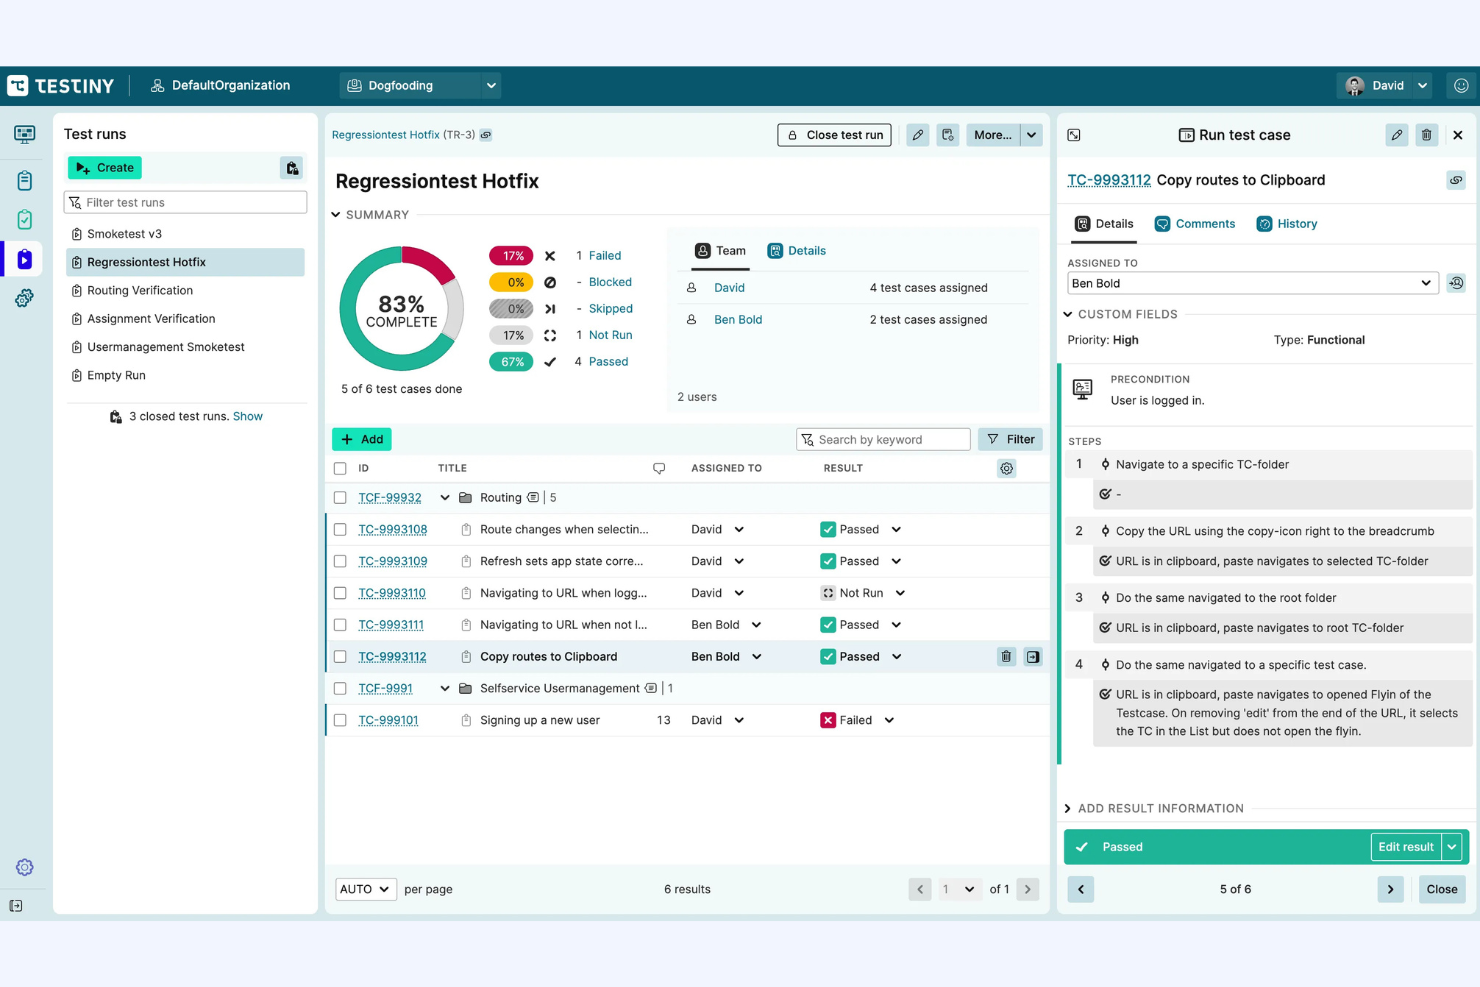Edit the test case using the pencil icon

click(1396, 134)
